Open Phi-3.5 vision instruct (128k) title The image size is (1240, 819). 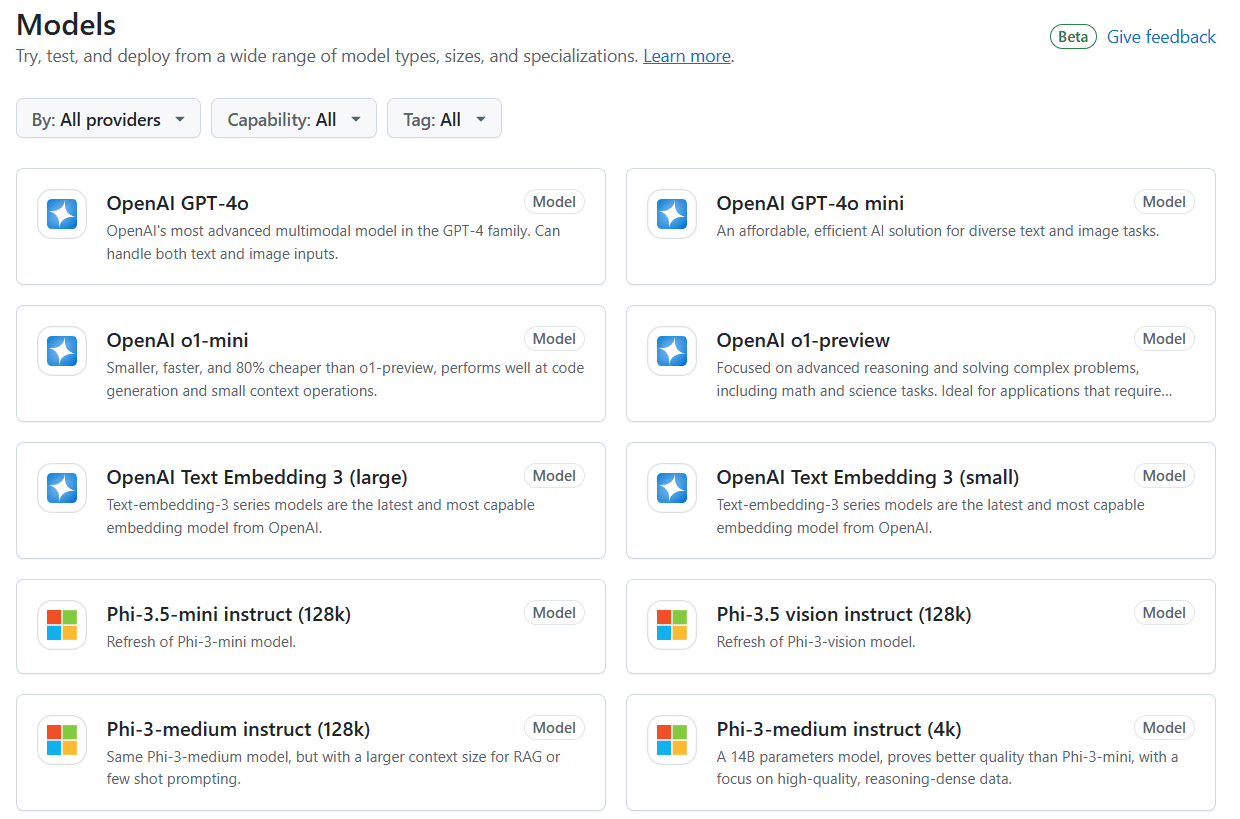point(844,614)
